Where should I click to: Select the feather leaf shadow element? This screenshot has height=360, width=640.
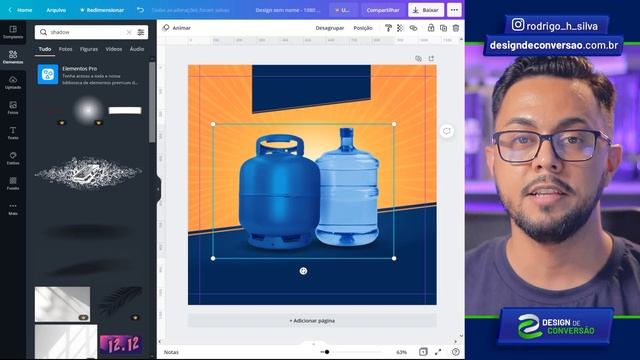click(120, 301)
